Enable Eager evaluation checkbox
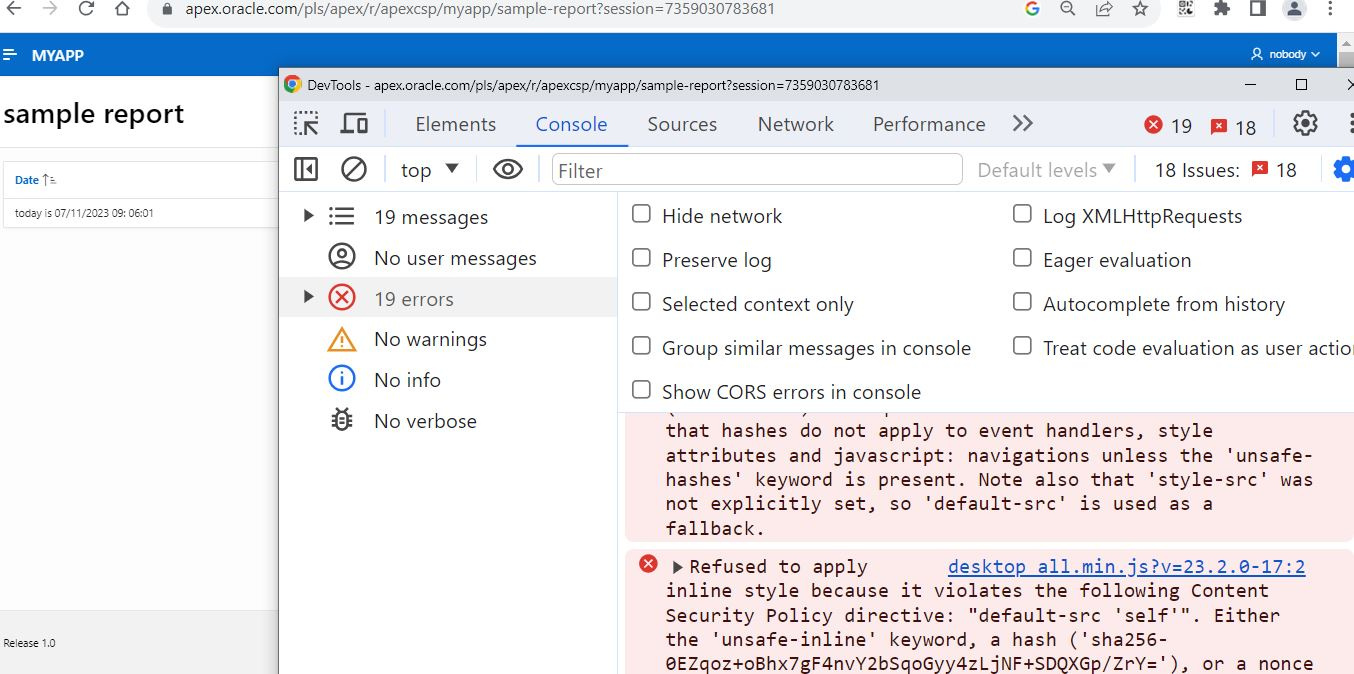This screenshot has width=1354, height=674. (x=1022, y=258)
